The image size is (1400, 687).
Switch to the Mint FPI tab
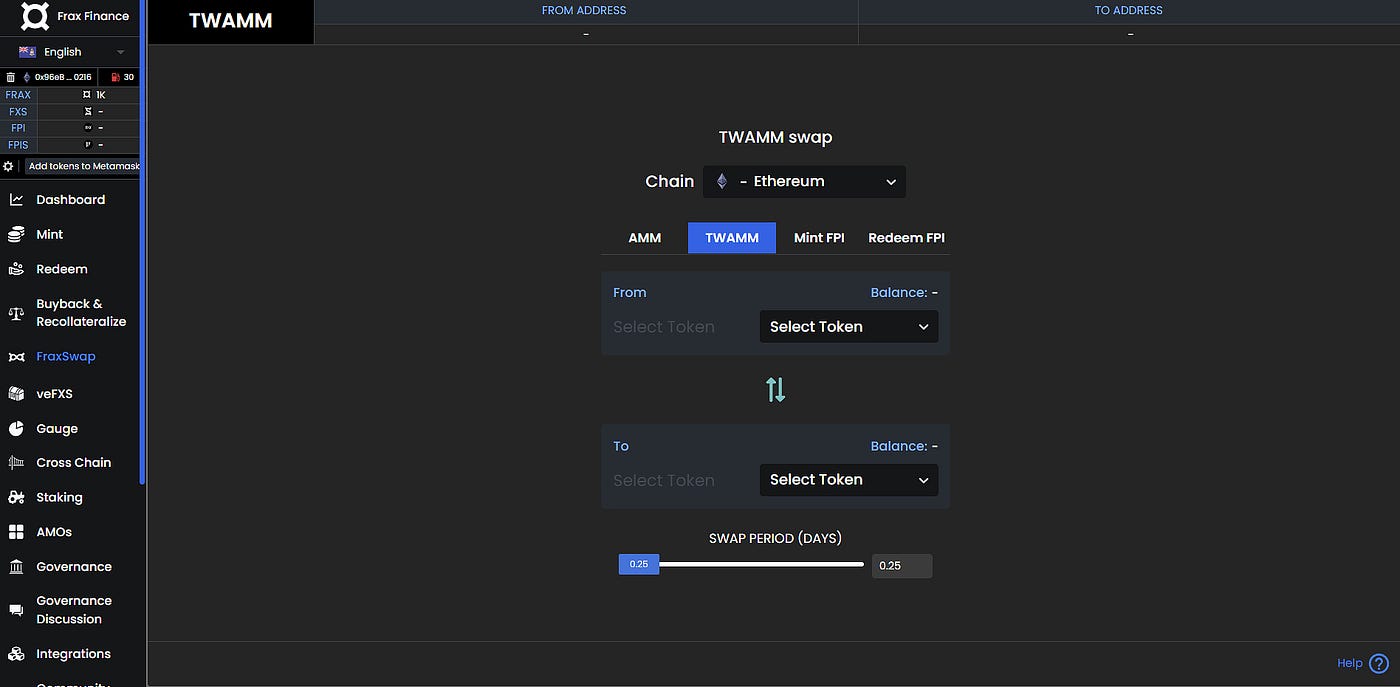tap(819, 238)
